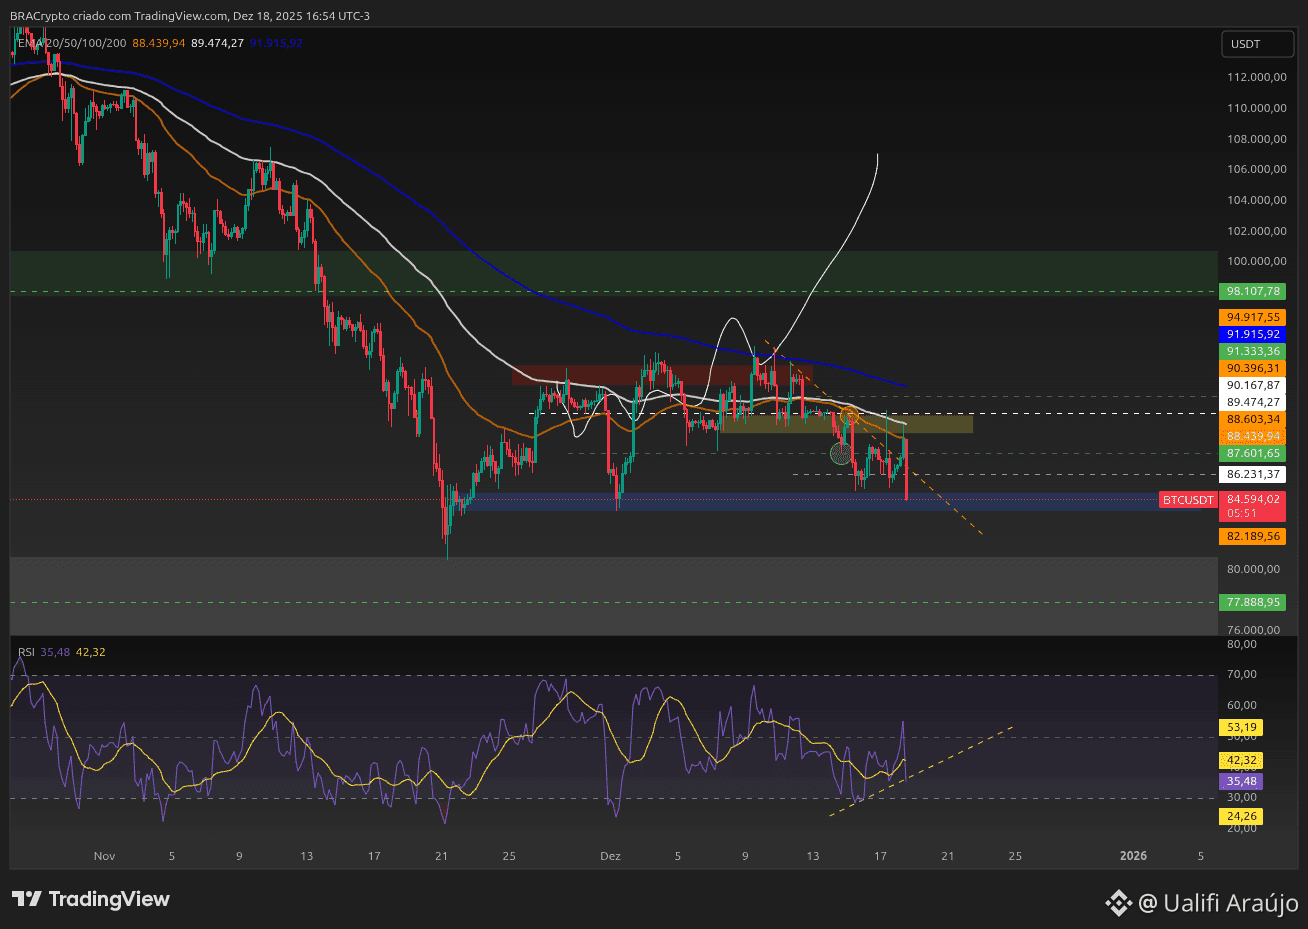The width and height of the screenshot is (1308, 929).
Task: Click the purple RSI value 35,48 in legend
Action: pos(55,652)
